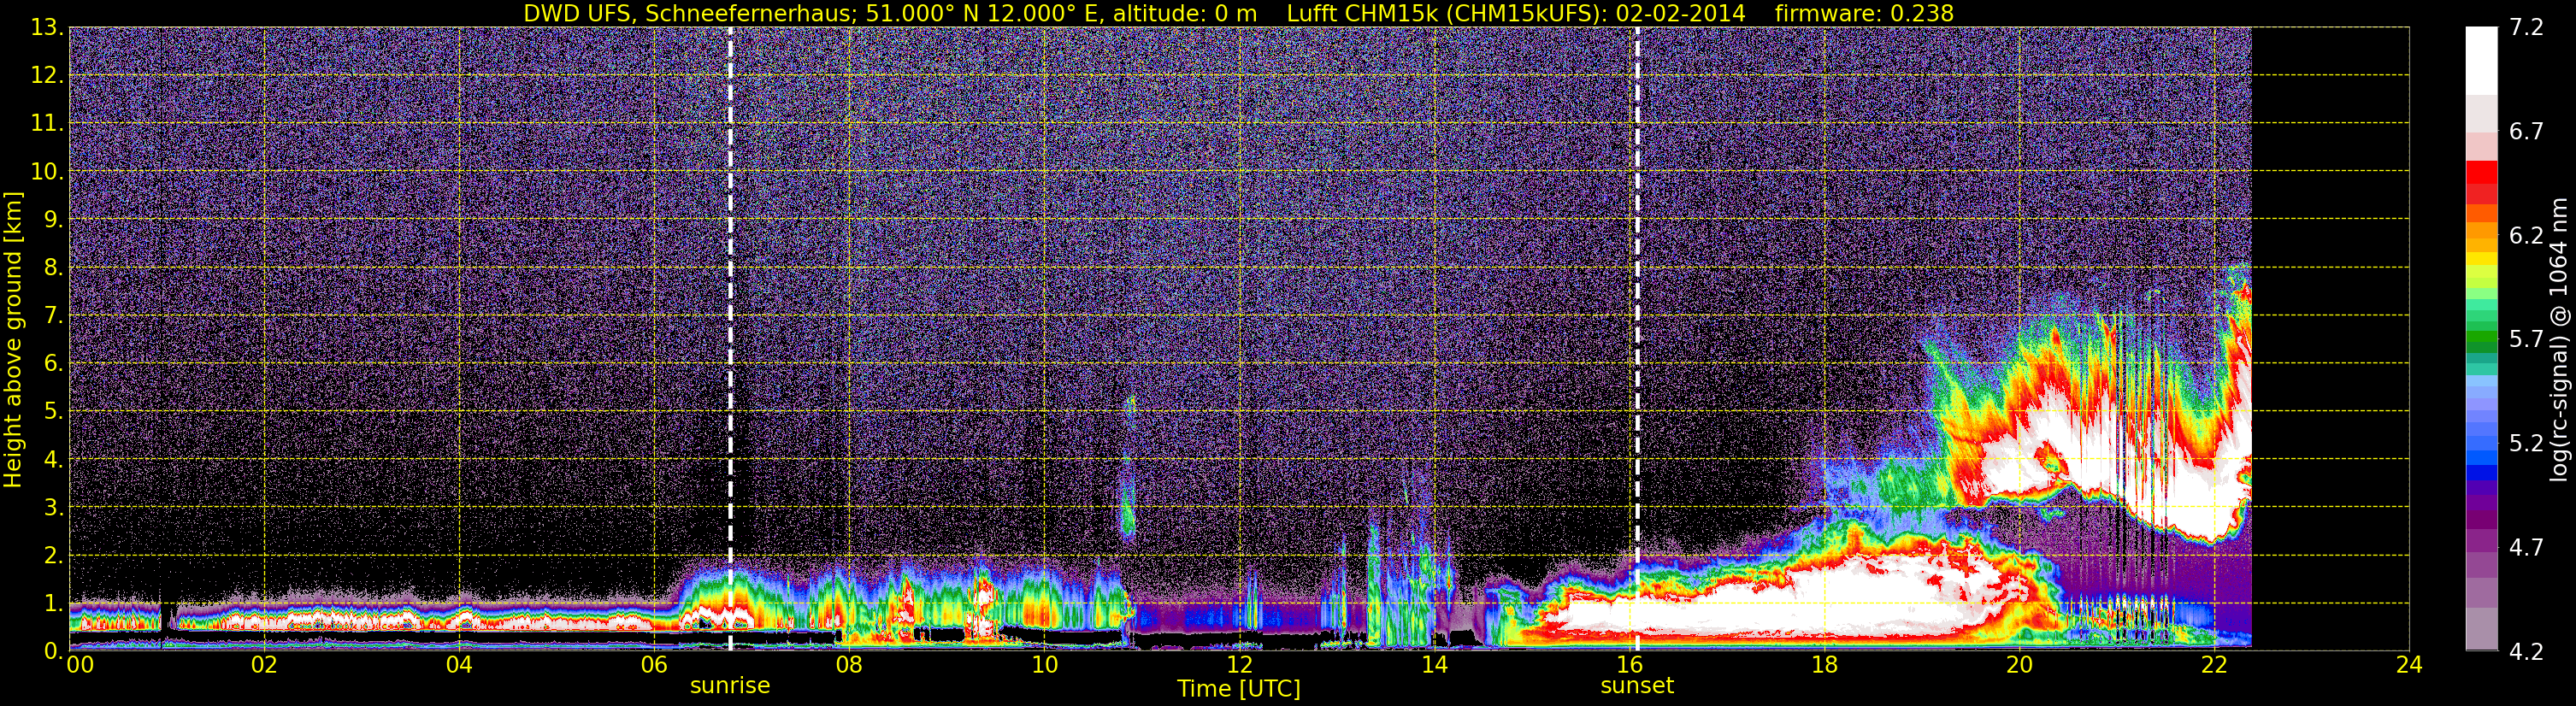
Task: Click the time axis tick "12"
Action: [x=1239, y=664]
